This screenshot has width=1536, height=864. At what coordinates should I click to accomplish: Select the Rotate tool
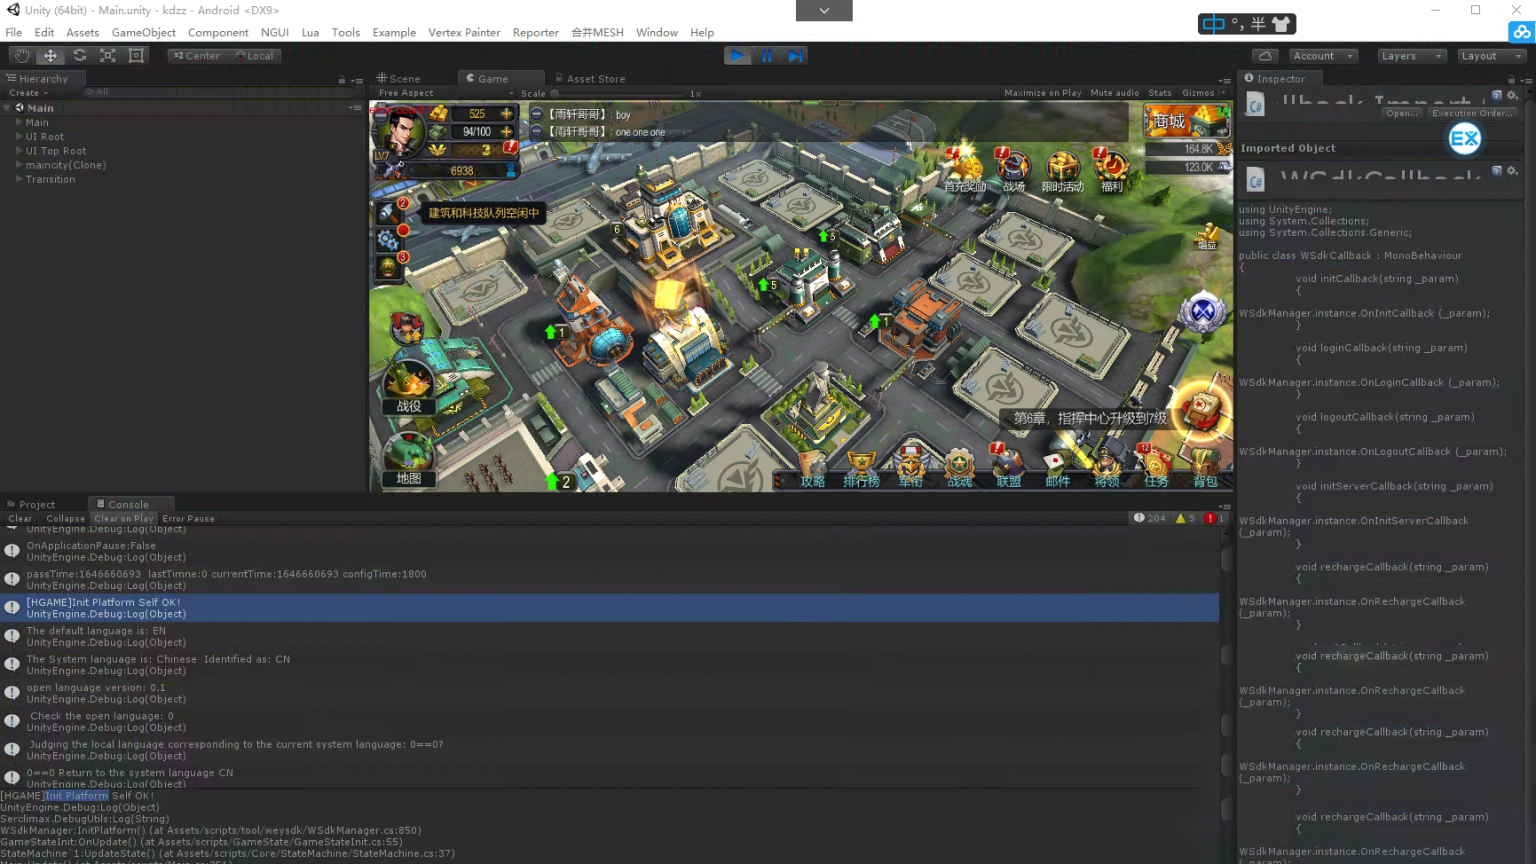(x=79, y=56)
